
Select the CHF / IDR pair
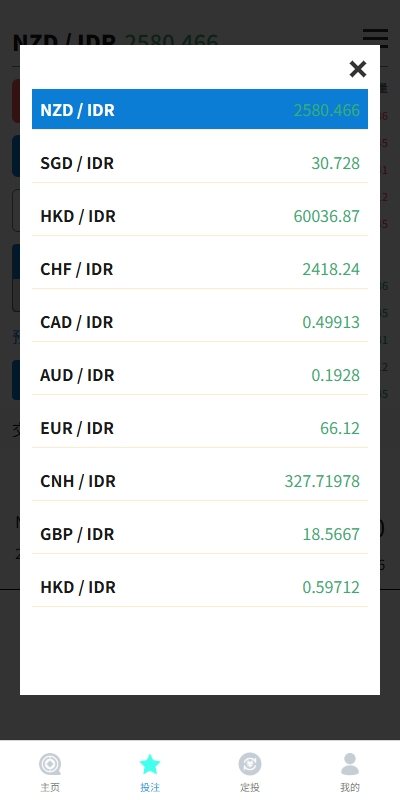(x=200, y=269)
